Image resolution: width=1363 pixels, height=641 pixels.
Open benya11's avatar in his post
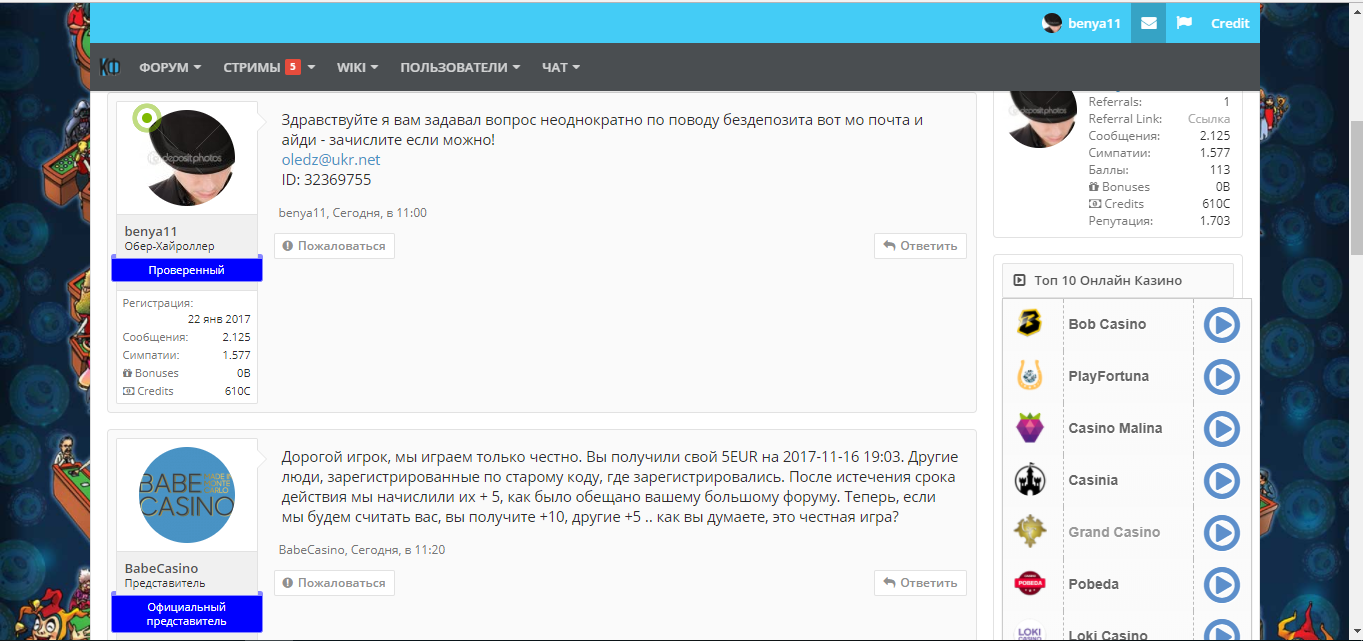click(x=187, y=157)
